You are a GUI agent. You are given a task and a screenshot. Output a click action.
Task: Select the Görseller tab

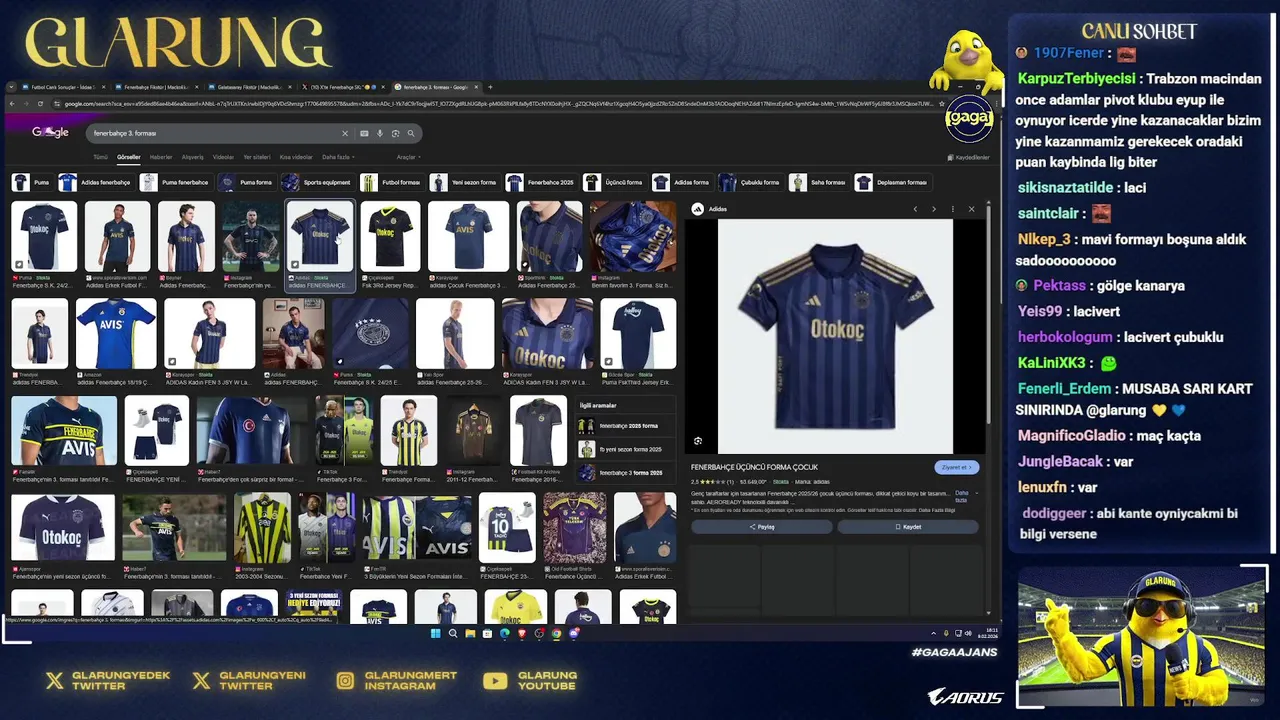129,157
